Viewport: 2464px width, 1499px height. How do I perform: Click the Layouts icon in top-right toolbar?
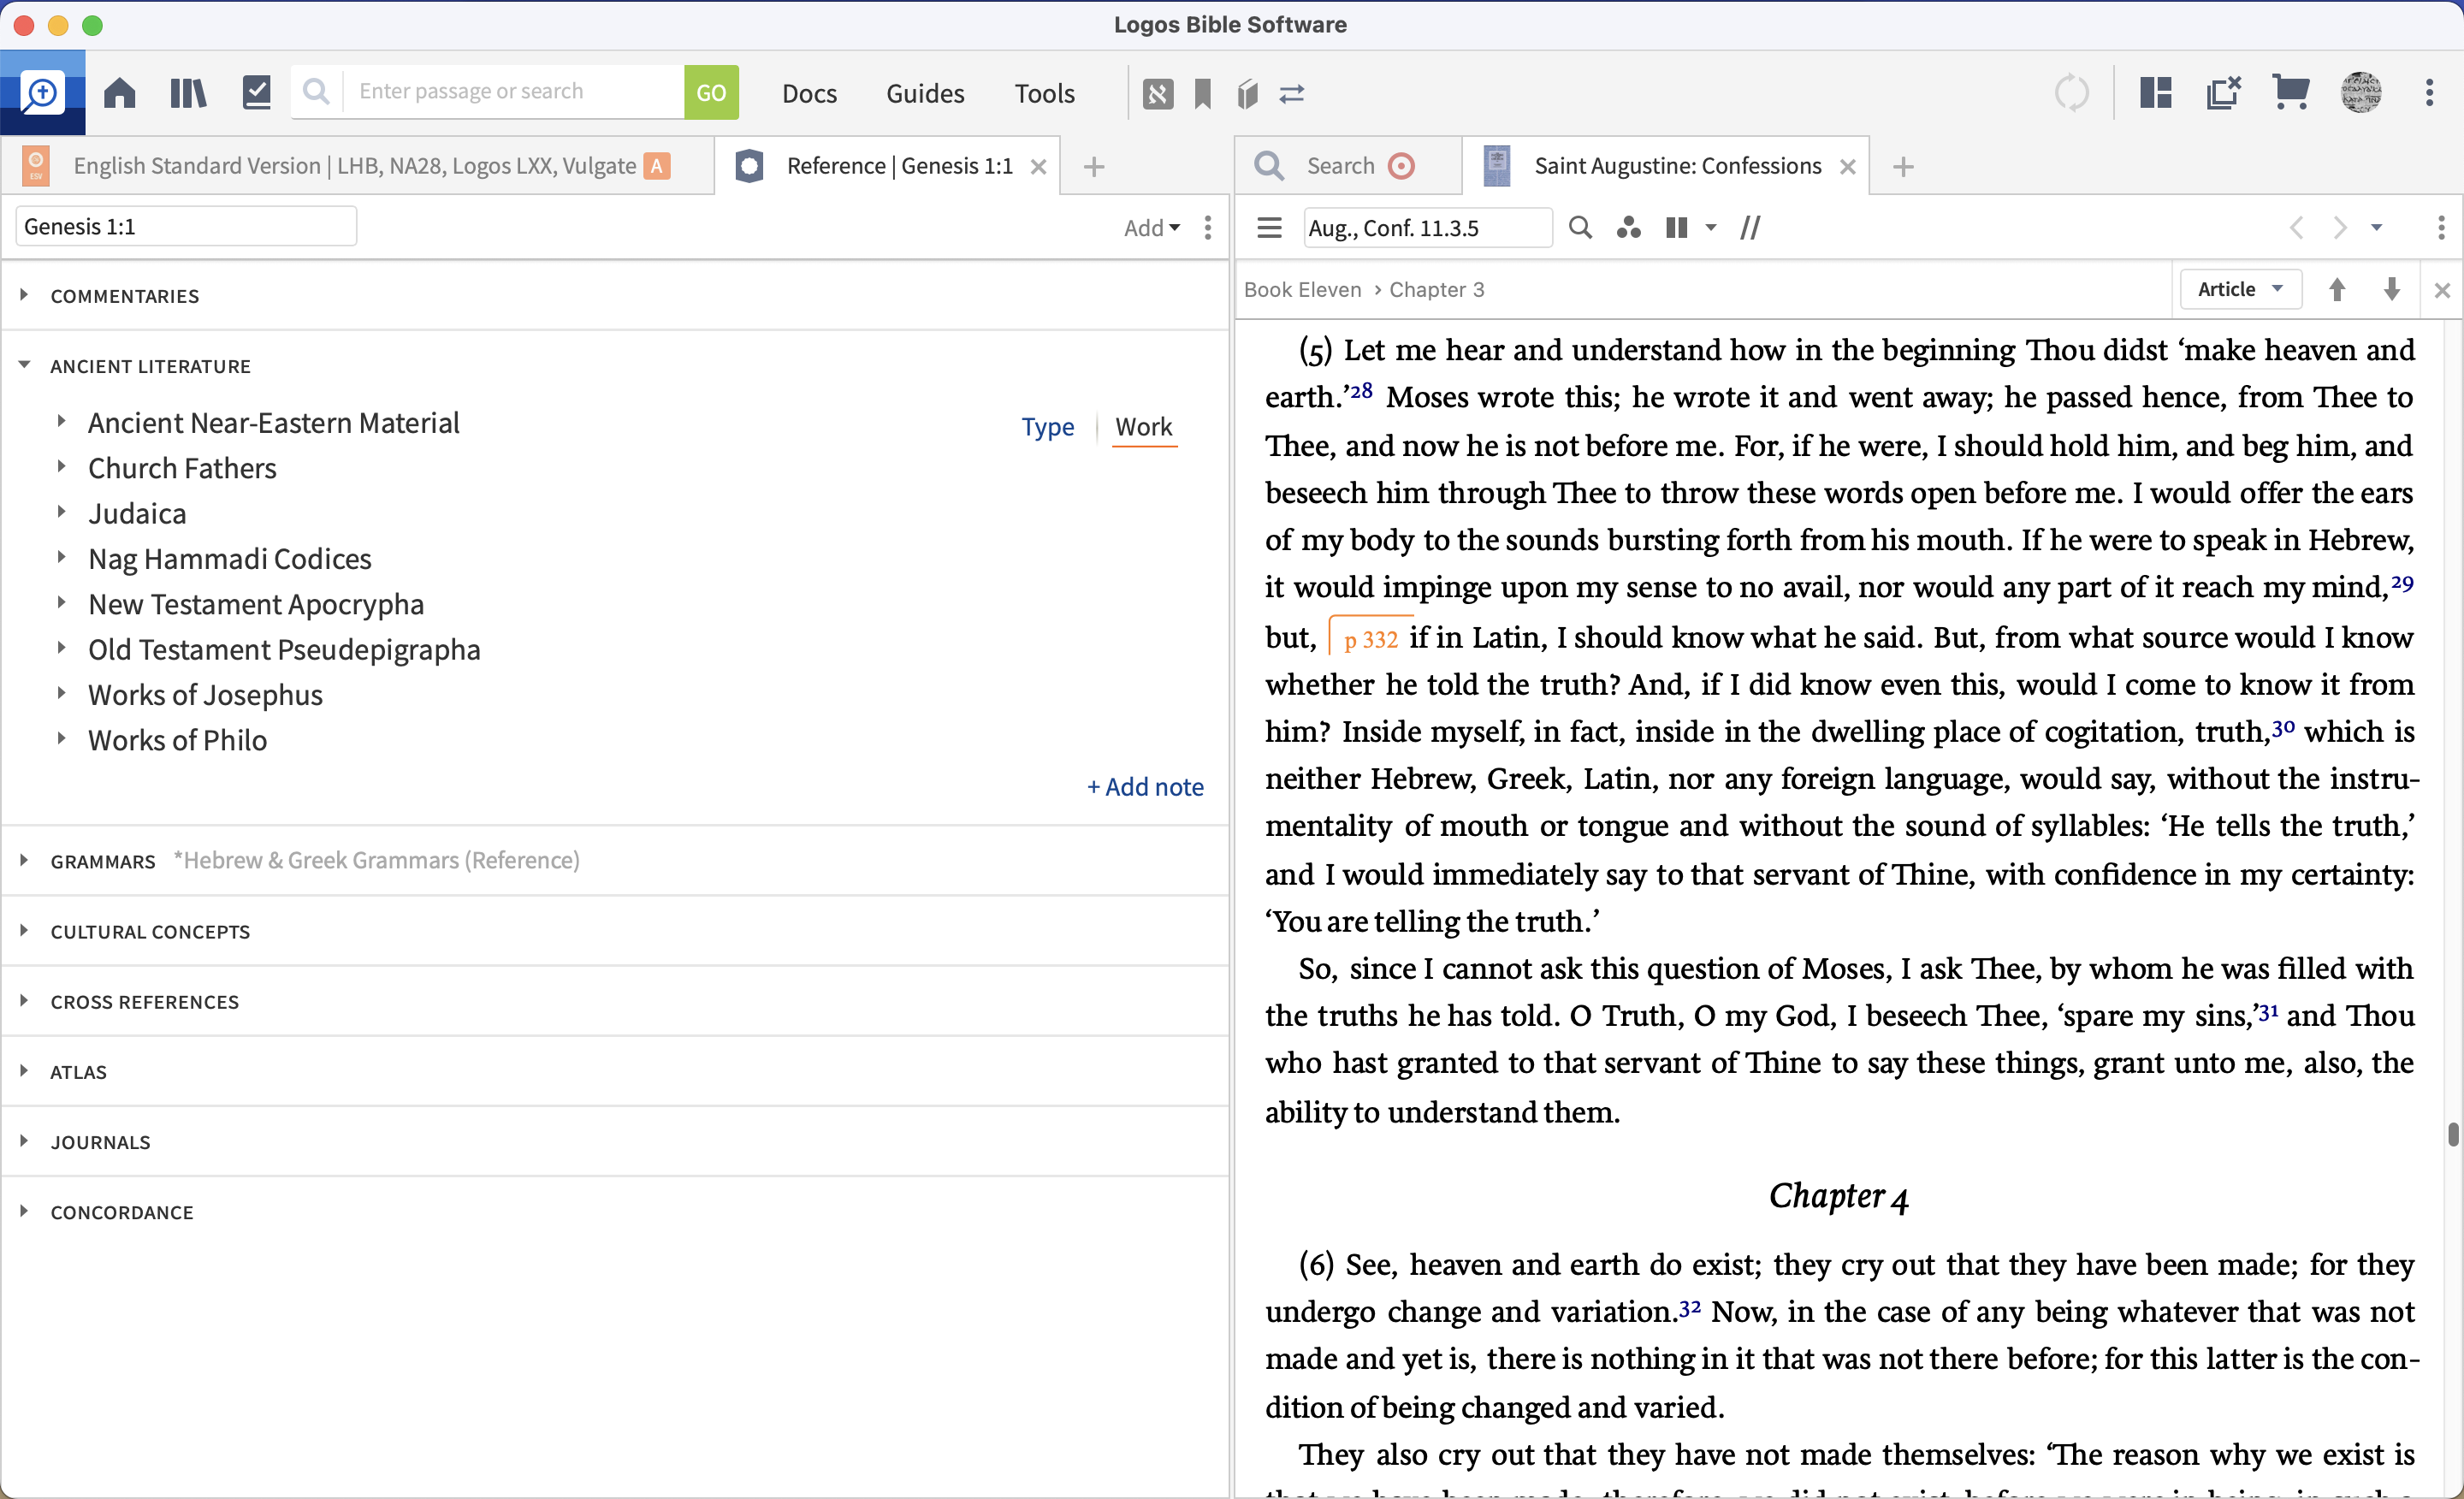coord(2155,93)
